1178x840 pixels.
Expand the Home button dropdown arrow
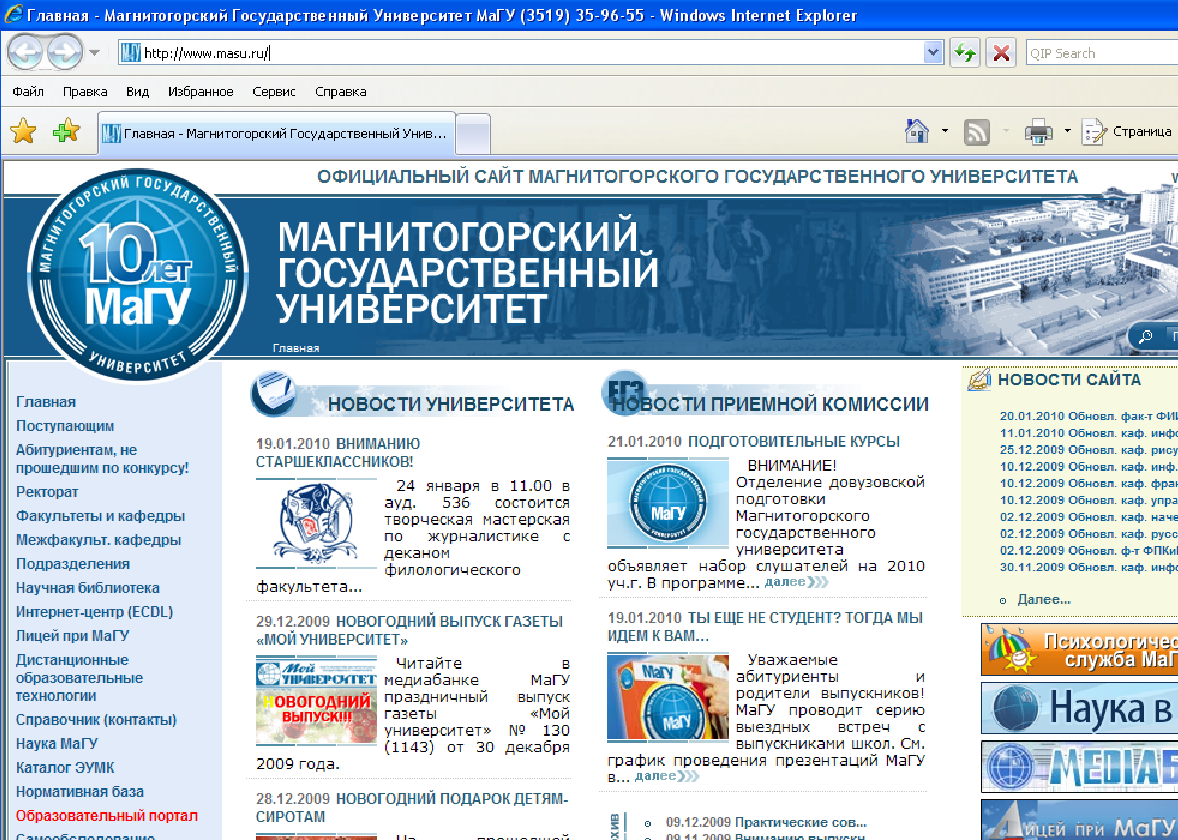944,131
